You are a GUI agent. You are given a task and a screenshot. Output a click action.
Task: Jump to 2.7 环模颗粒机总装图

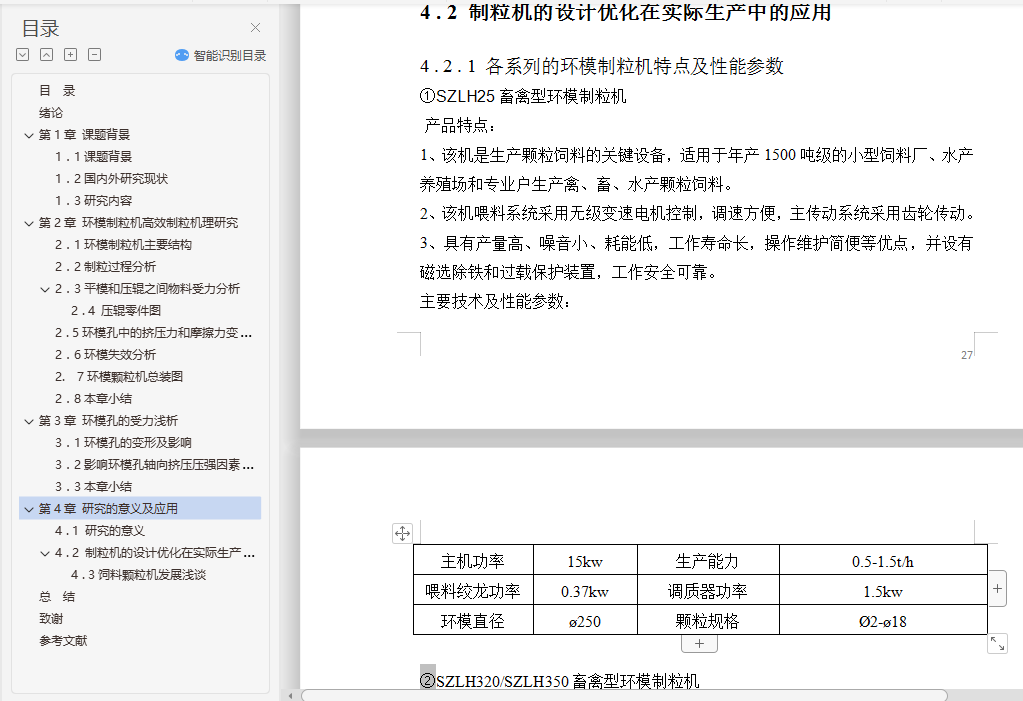click(119, 377)
